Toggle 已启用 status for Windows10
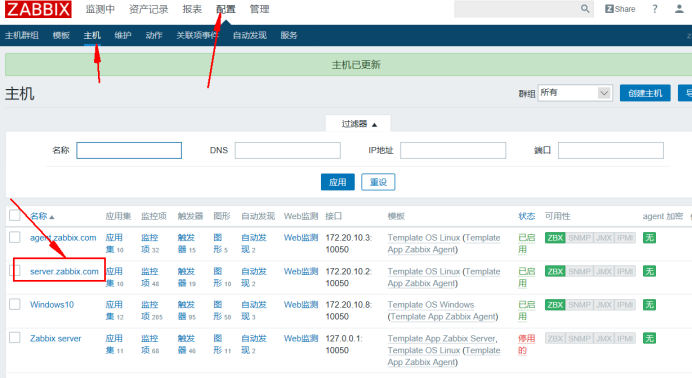The width and height of the screenshot is (692, 378). pyautogui.click(x=527, y=311)
